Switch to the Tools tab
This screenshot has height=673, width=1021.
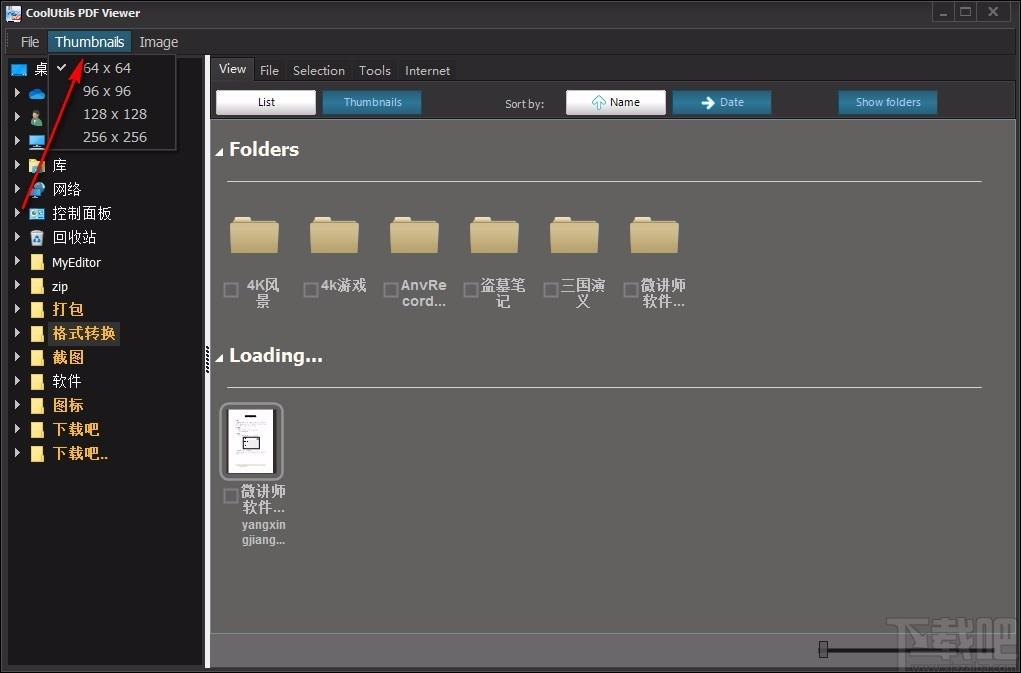pyautogui.click(x=374, y=70)
